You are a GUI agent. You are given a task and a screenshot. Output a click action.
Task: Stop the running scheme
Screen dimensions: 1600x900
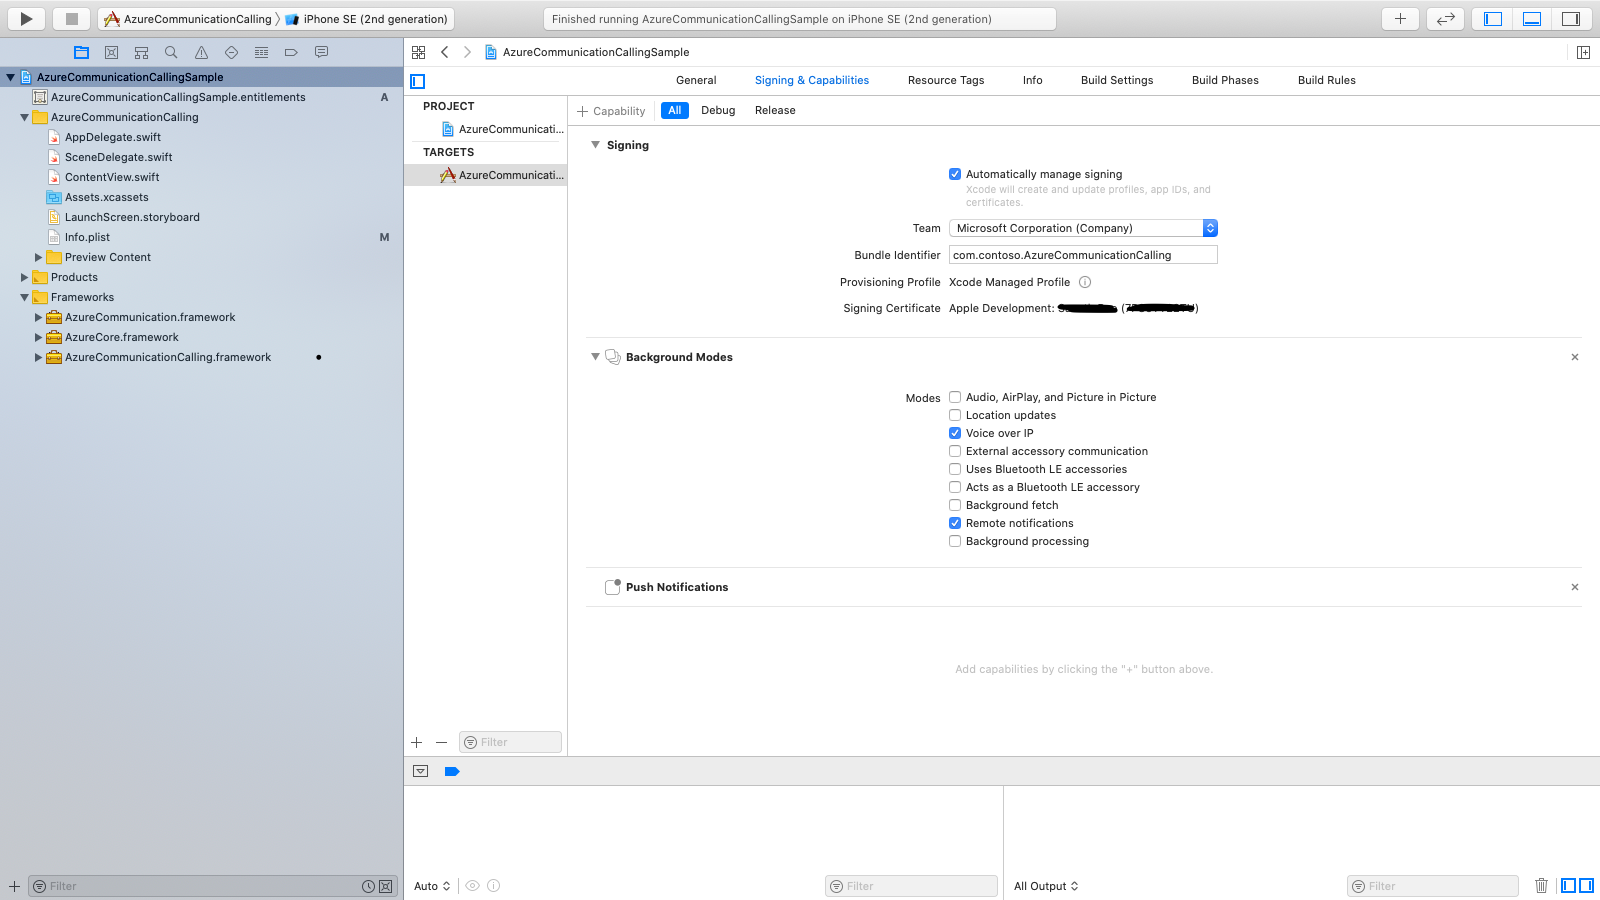(72, 18)
